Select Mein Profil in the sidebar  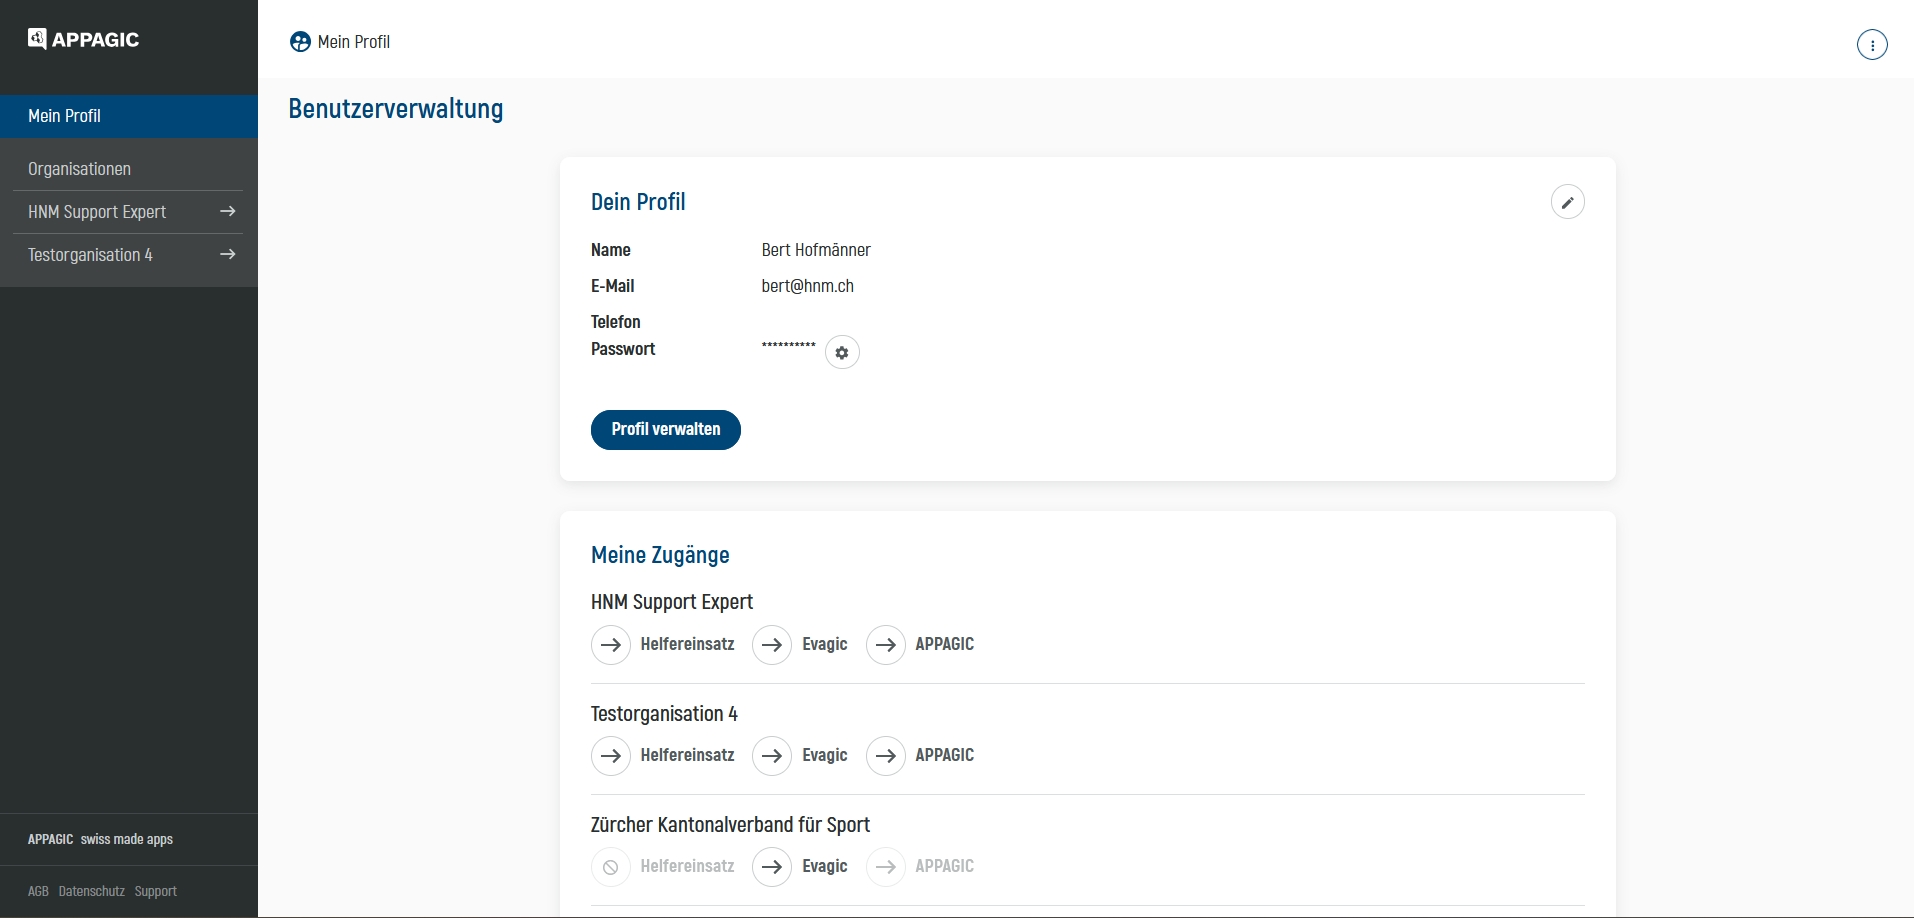click(x=65, y=116)
